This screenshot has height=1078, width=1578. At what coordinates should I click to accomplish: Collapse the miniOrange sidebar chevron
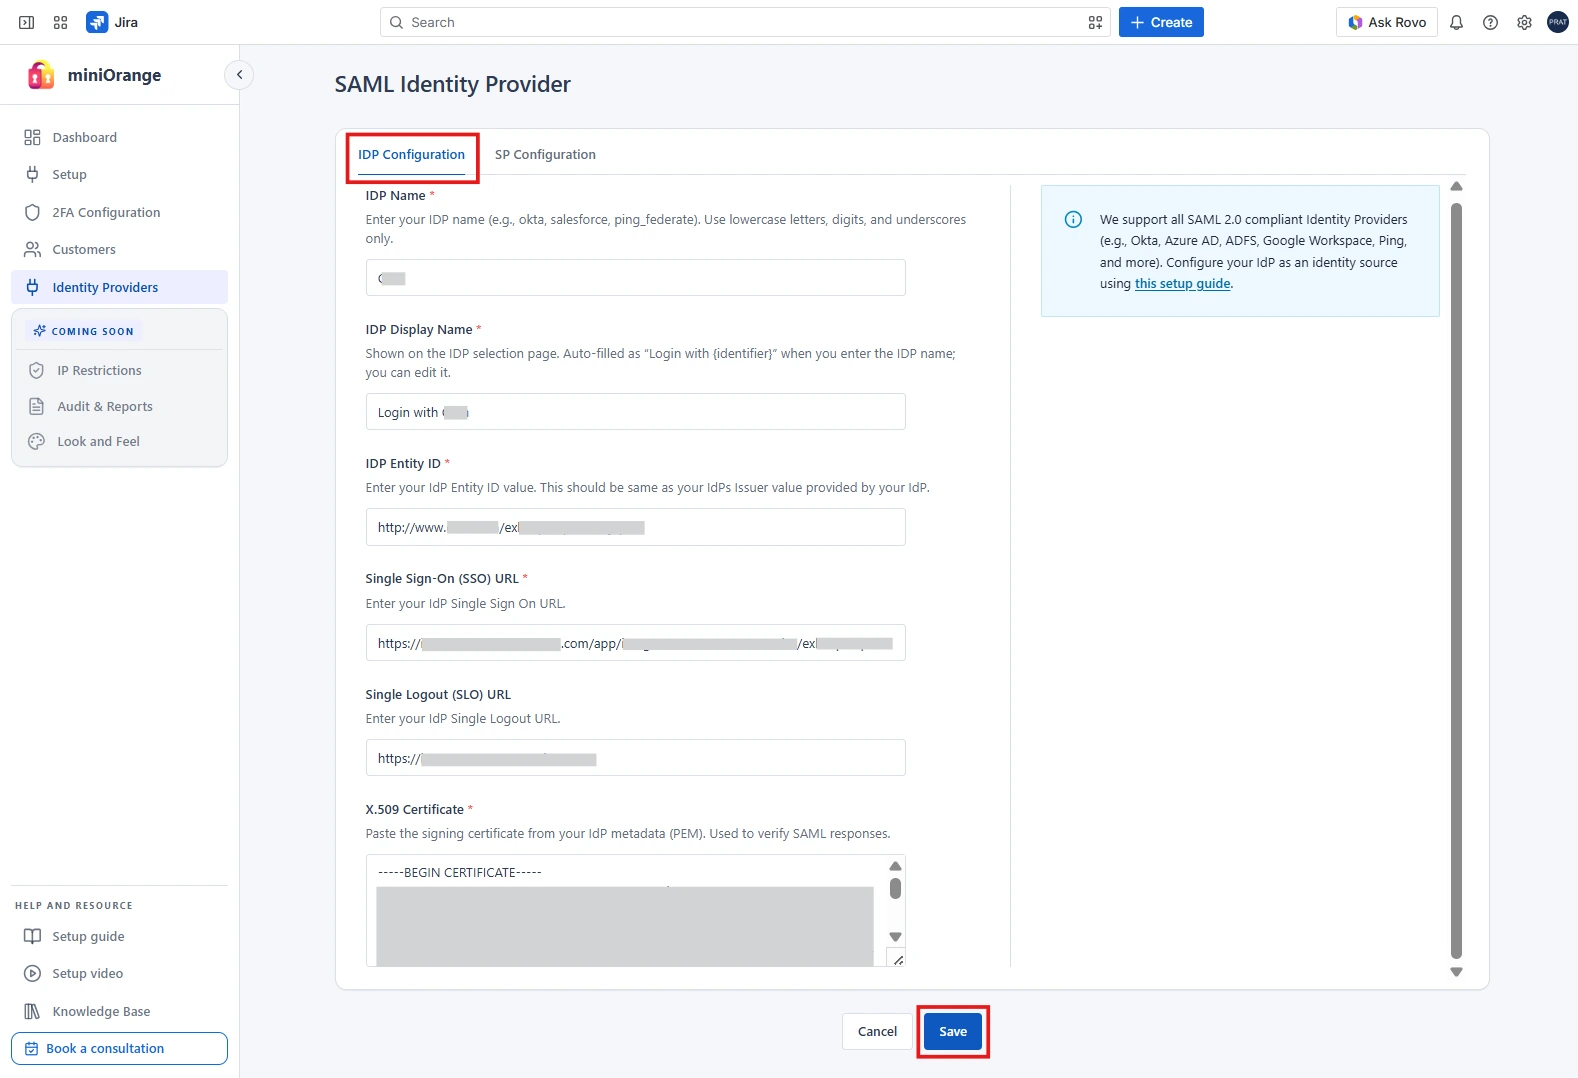point(239,75)
